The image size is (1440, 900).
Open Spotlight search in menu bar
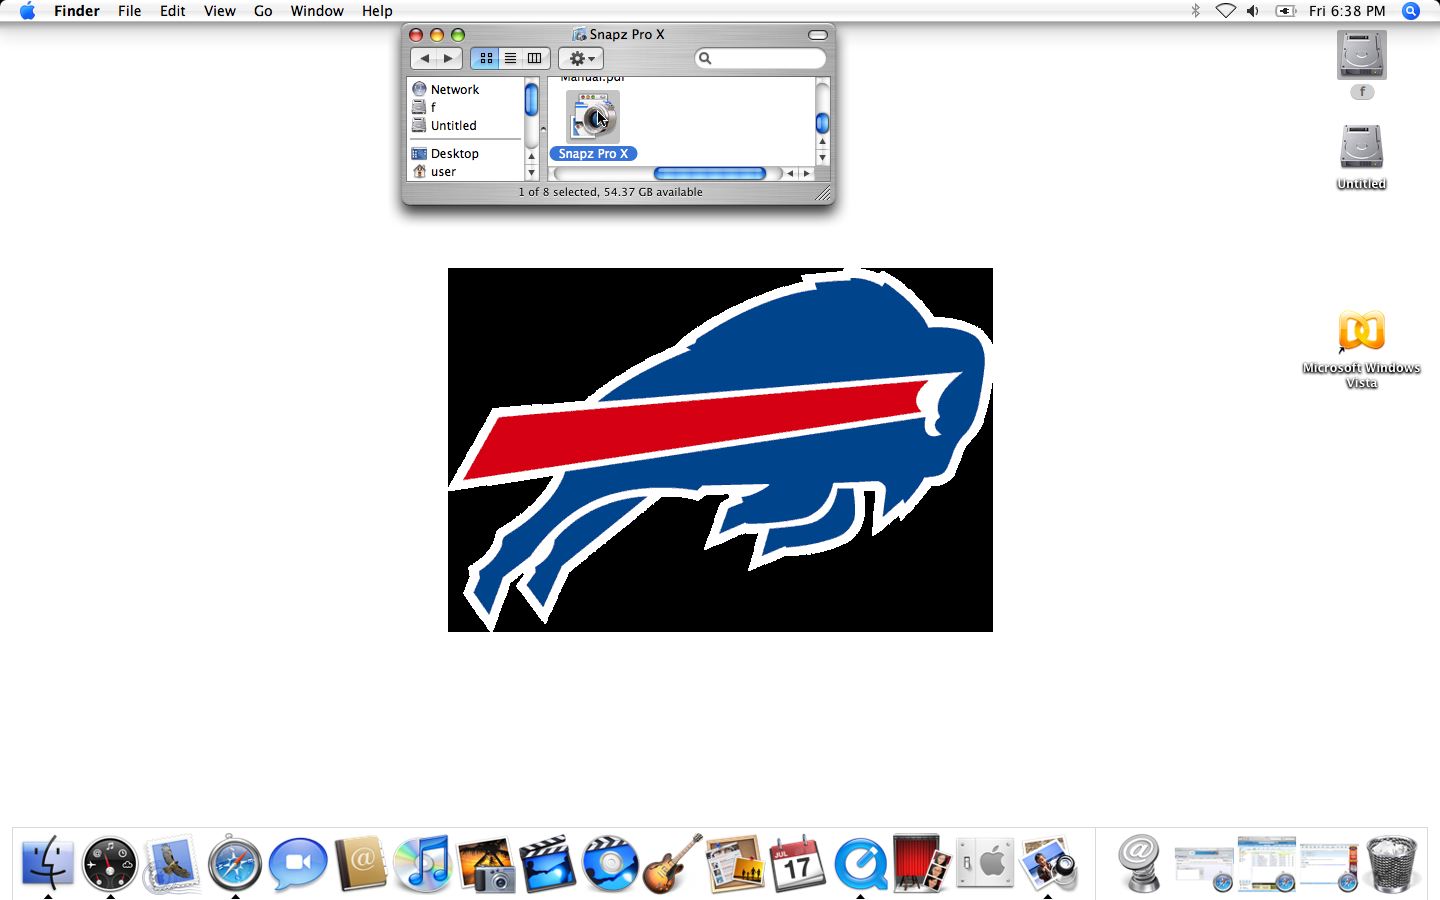pyautogui.click(x=1411, y=11)
